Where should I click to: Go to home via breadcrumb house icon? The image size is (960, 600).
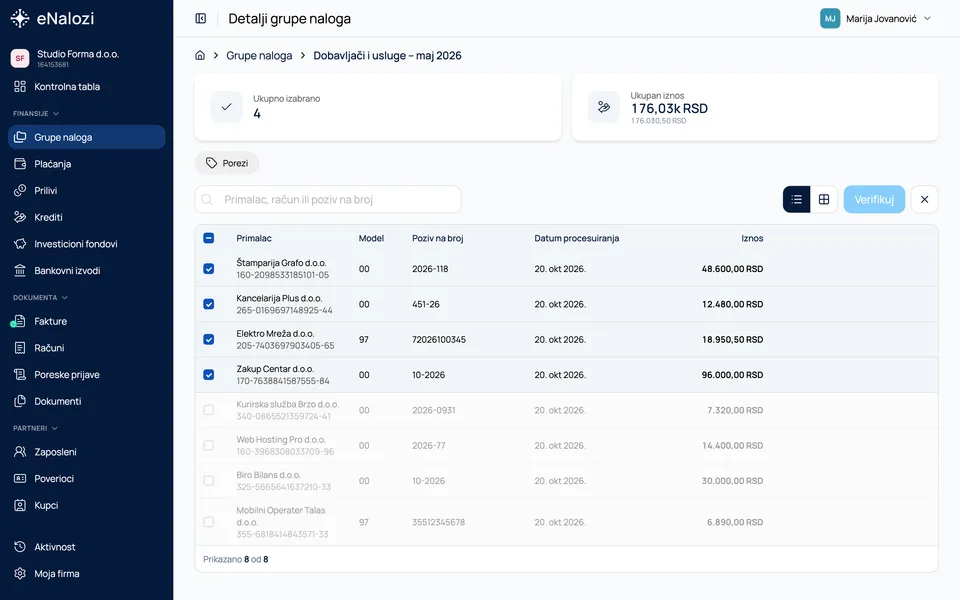200,55
